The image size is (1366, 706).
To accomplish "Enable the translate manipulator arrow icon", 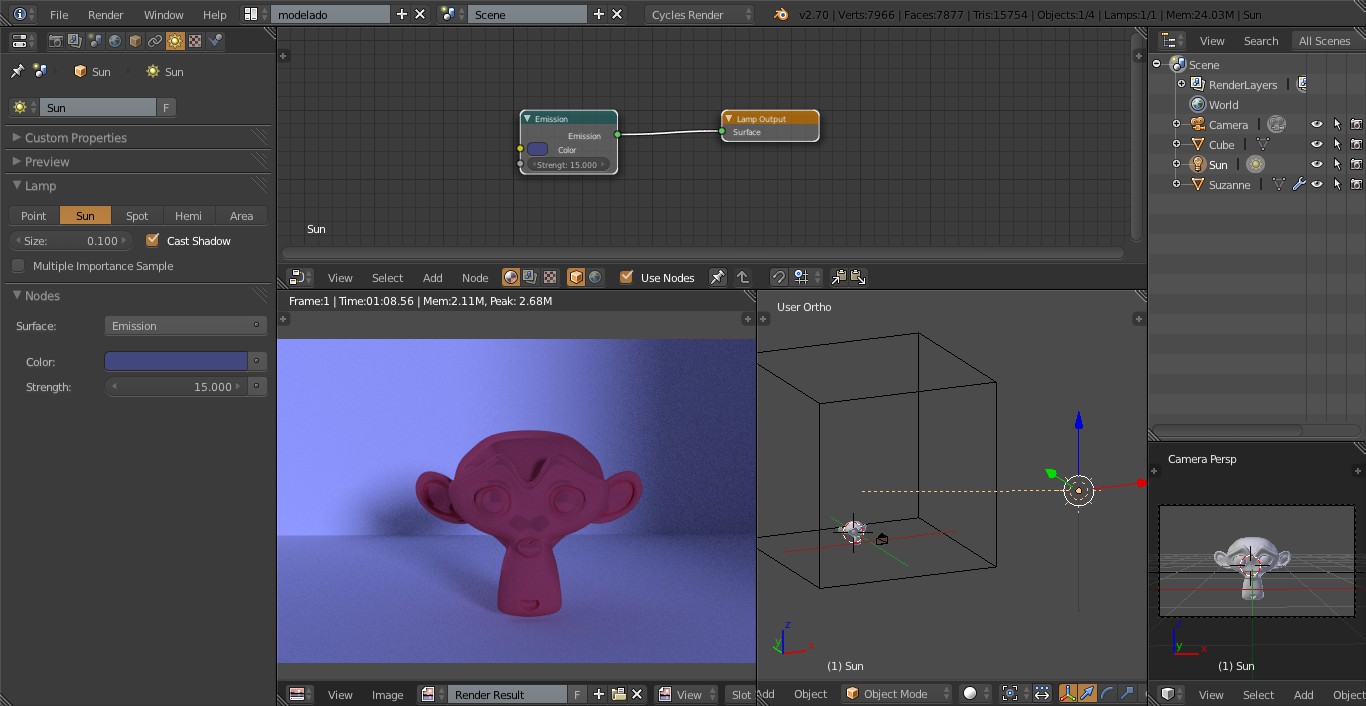I will (1087, 693).
